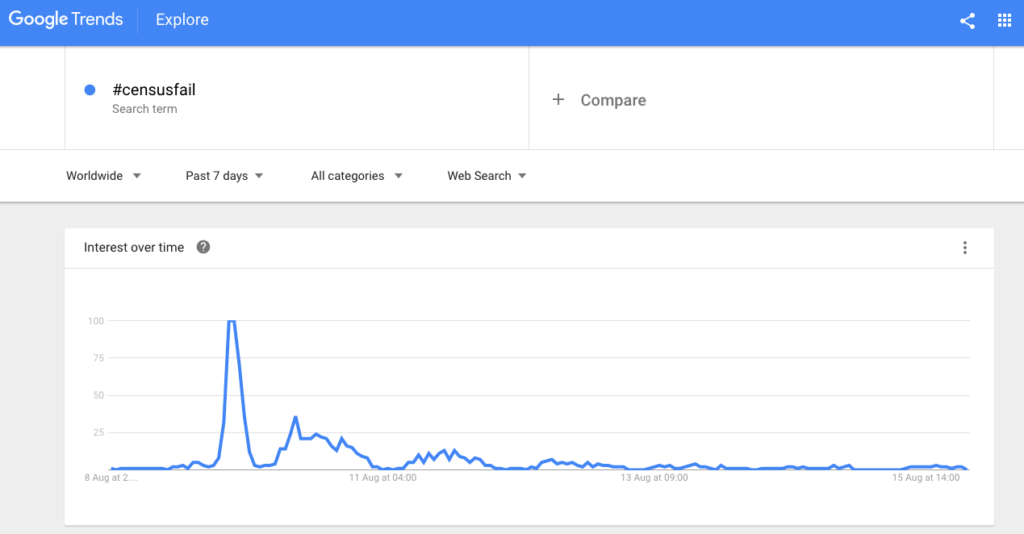Edit the #censusfail search term field

click(296, 98)
